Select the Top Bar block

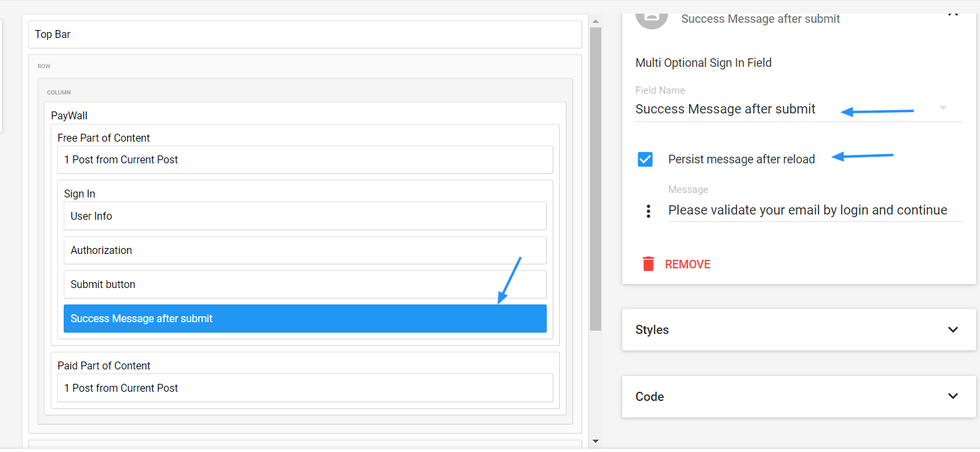pos(305,34)
